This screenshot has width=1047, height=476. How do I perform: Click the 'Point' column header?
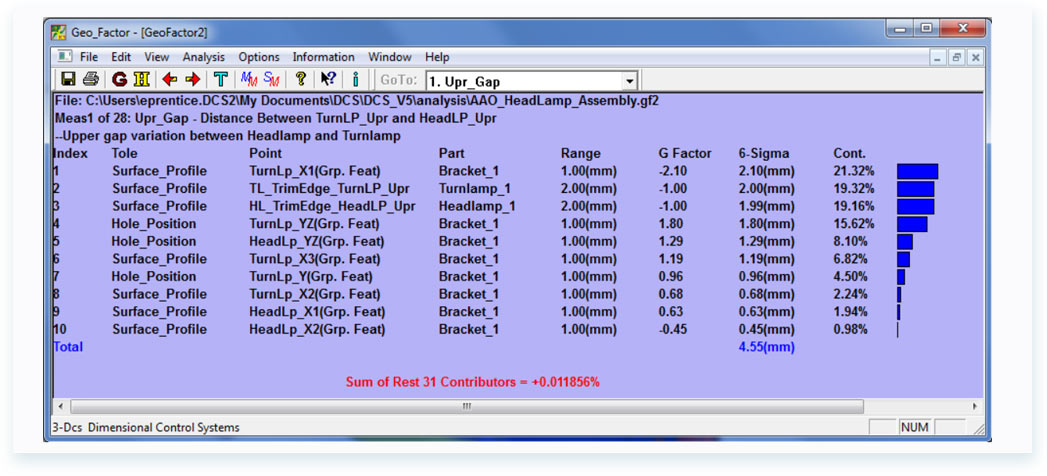click(265, 154)
